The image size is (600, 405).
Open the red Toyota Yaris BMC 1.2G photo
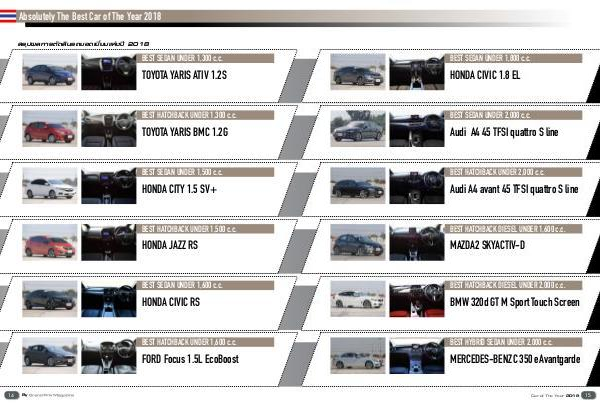coord(50,131)
